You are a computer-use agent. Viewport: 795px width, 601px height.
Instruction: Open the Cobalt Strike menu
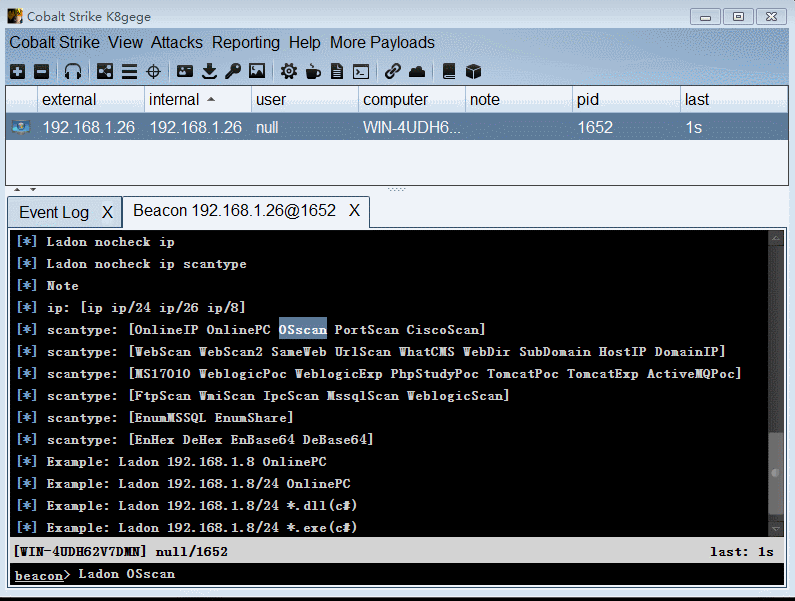(x=55, y=43)
